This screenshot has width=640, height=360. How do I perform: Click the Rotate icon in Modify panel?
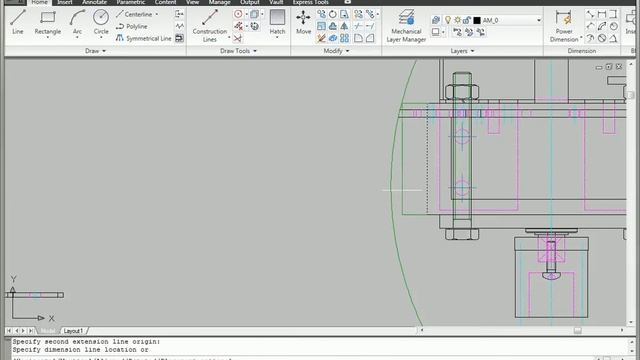pos(333,14)
